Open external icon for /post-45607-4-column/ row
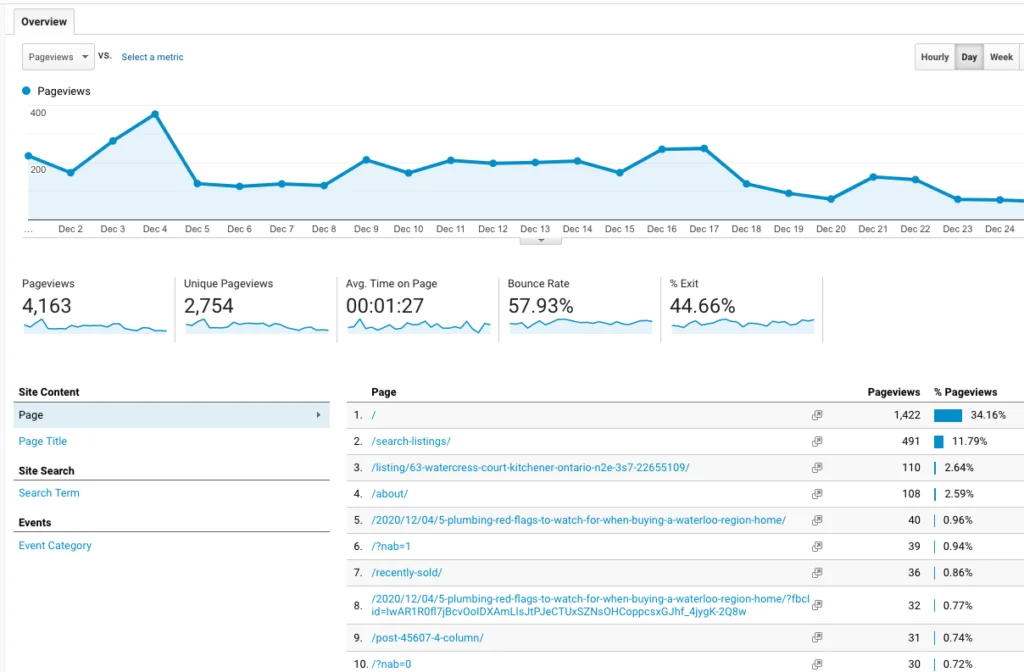 (817, 637)
